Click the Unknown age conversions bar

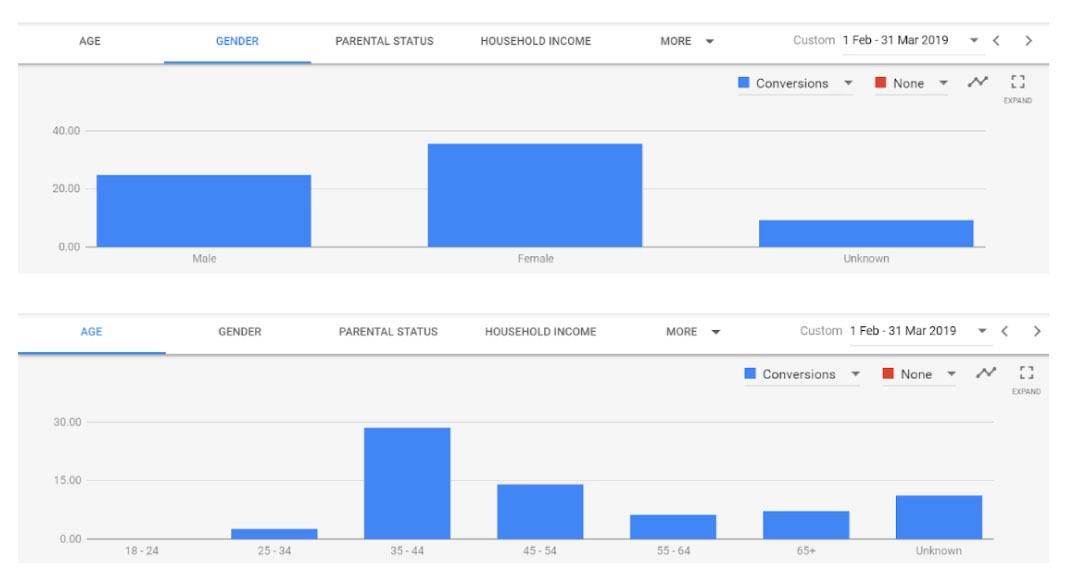939,517
